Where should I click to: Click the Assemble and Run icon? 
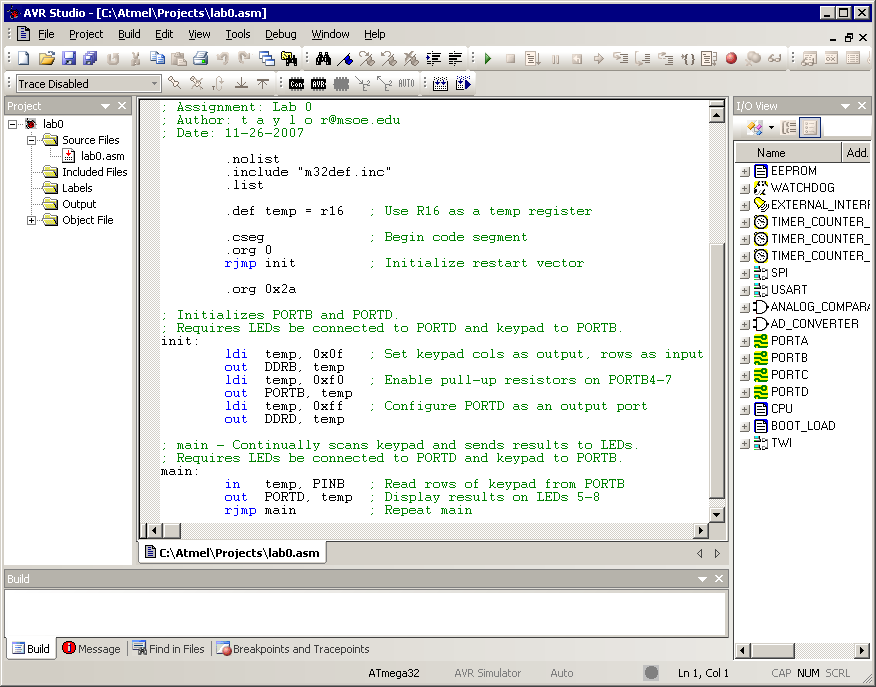[464, 84]
